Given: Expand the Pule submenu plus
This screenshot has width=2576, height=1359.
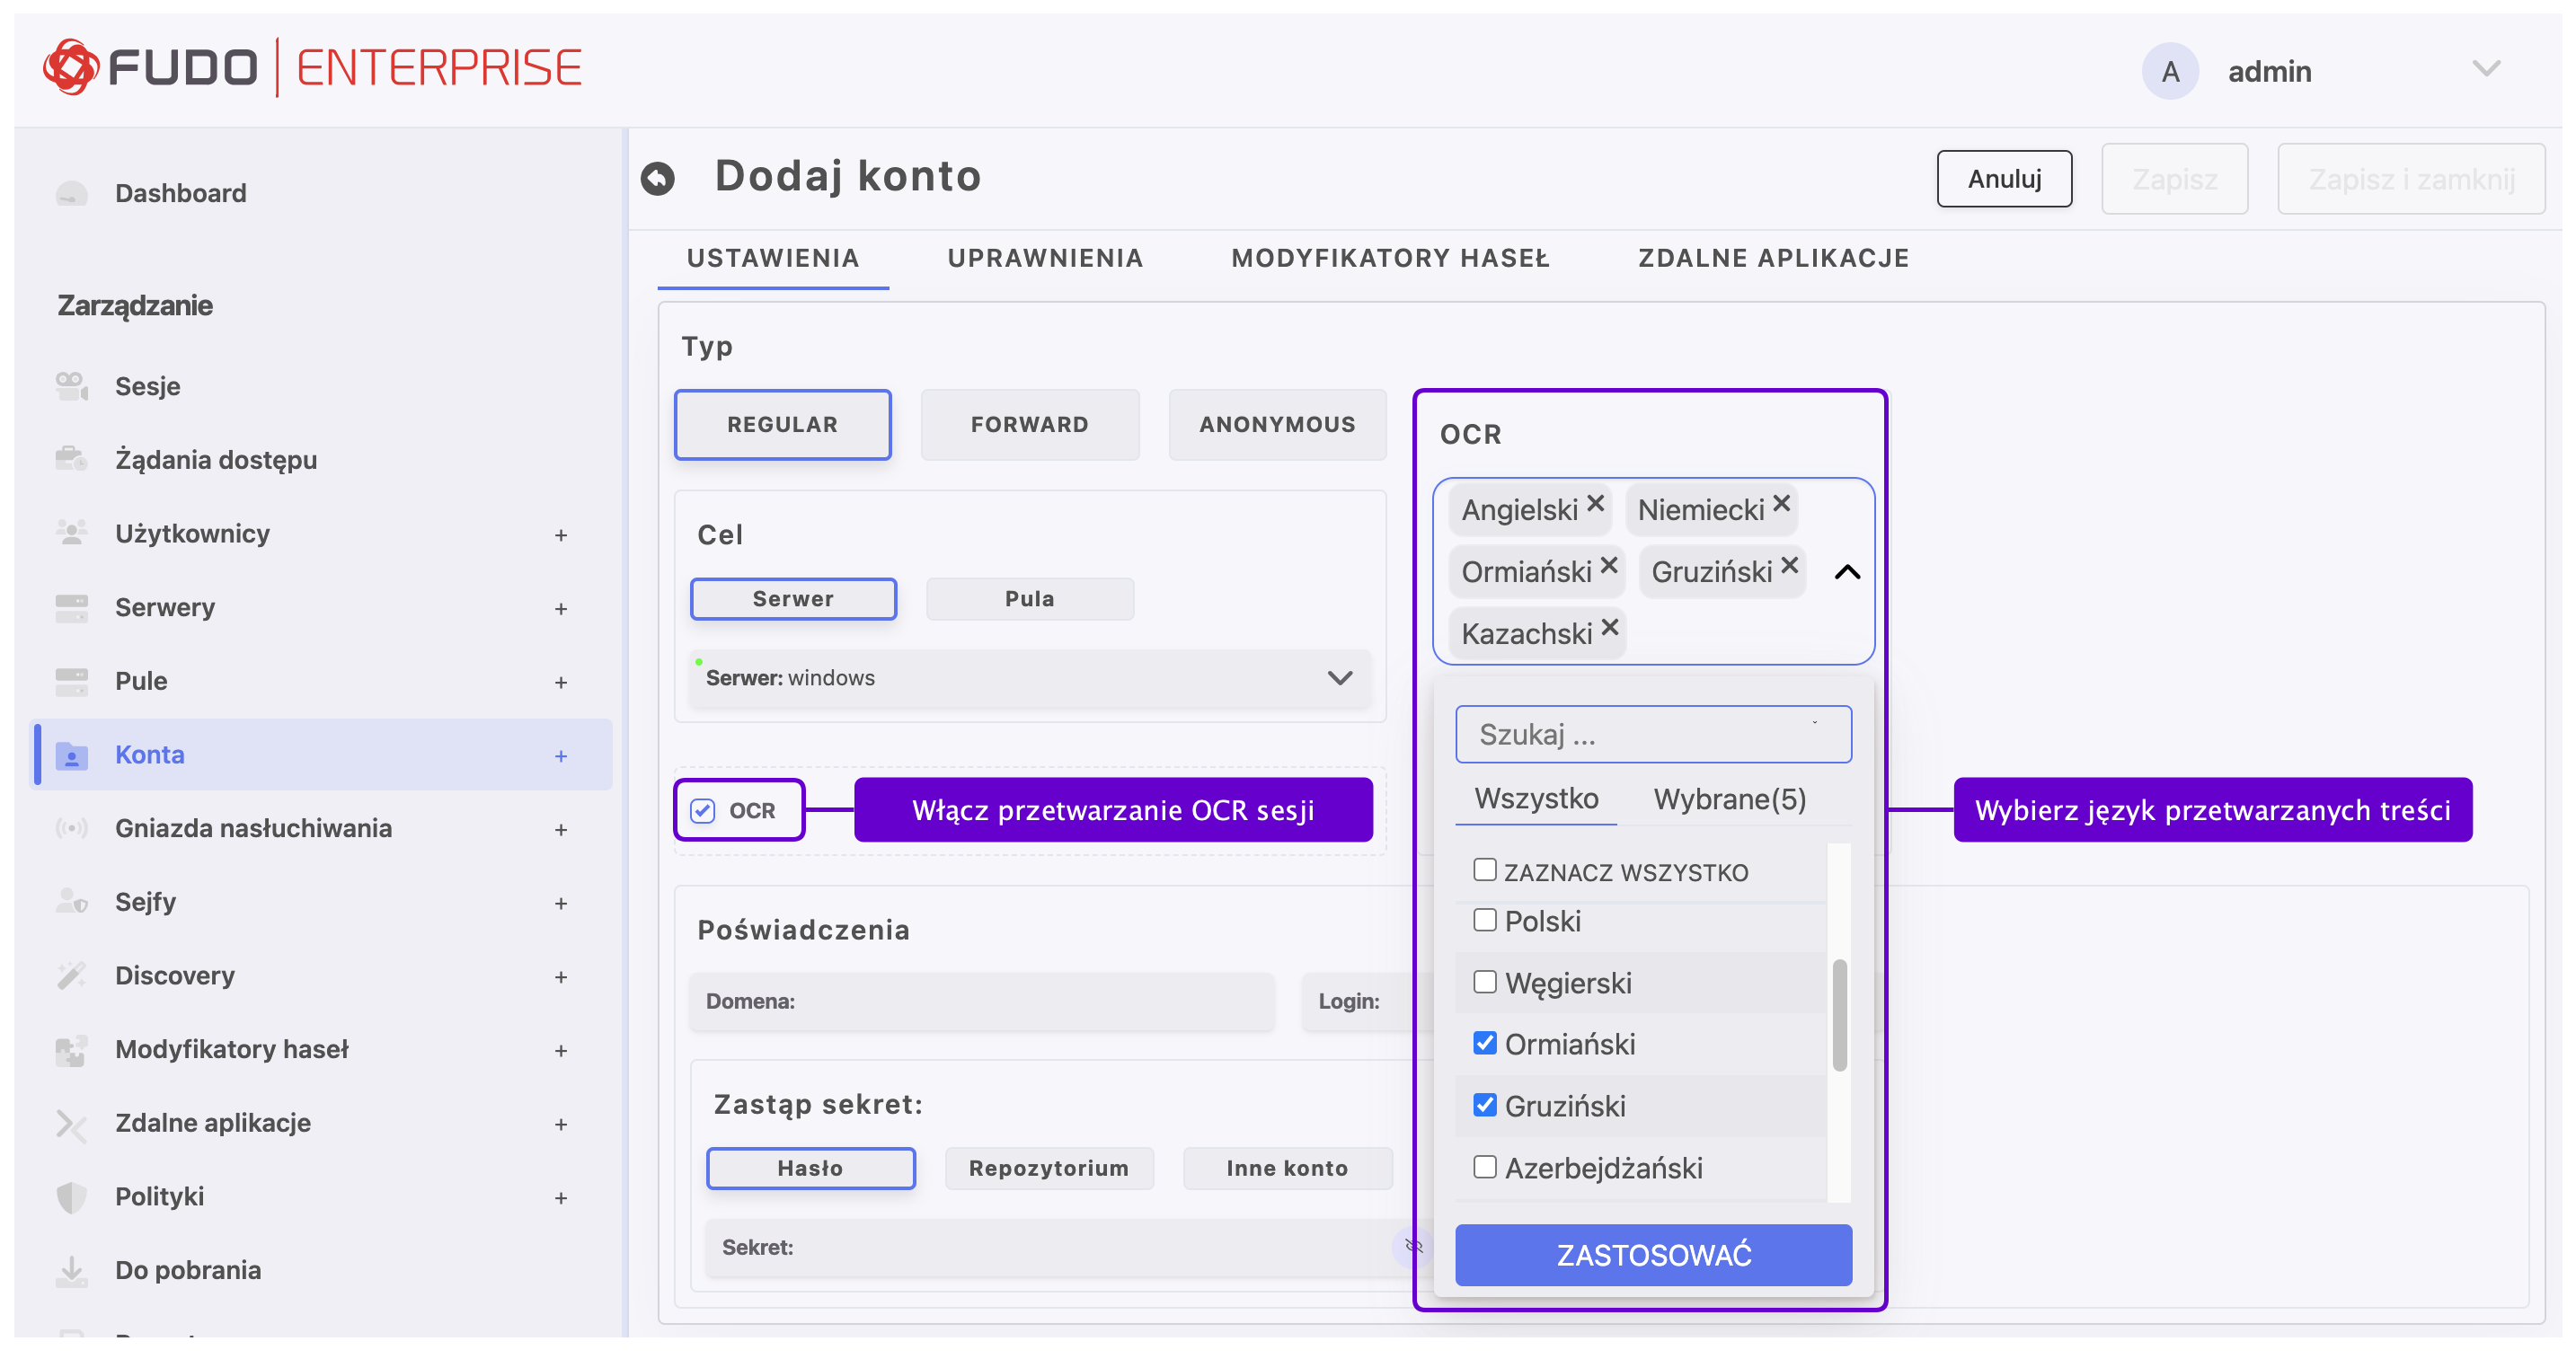Looking at the screenshot, I should coord(561,683).
